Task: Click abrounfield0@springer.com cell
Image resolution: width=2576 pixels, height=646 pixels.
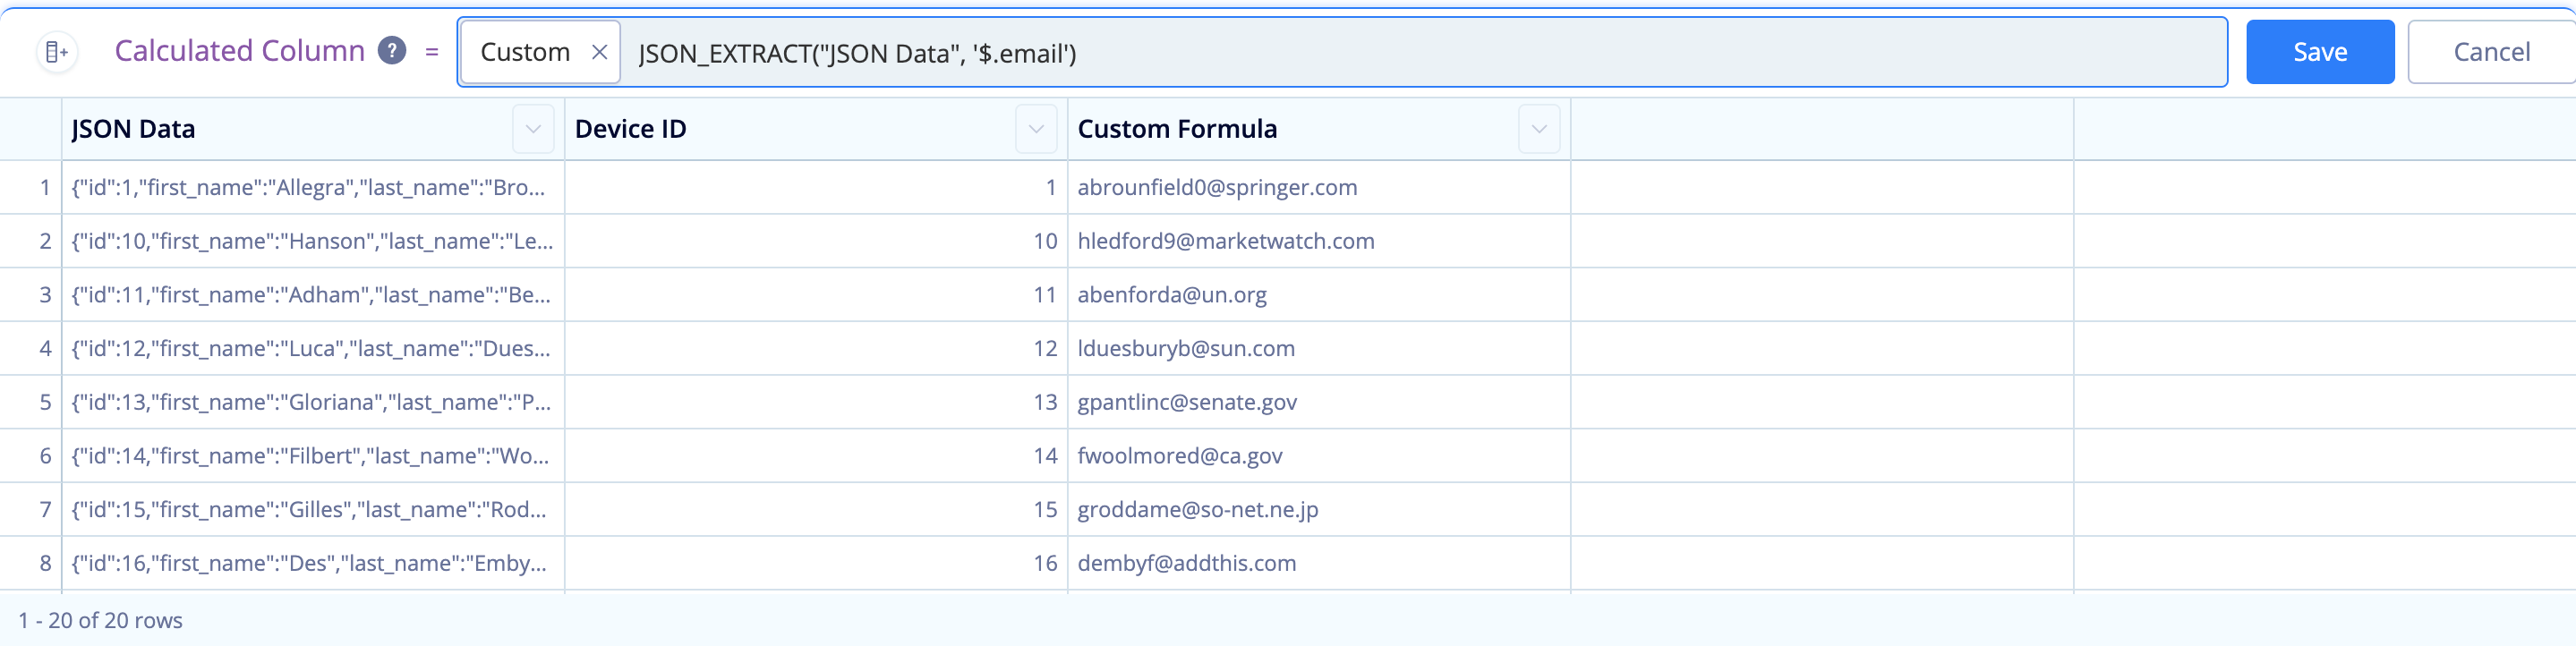Action: pos(1319,188)
